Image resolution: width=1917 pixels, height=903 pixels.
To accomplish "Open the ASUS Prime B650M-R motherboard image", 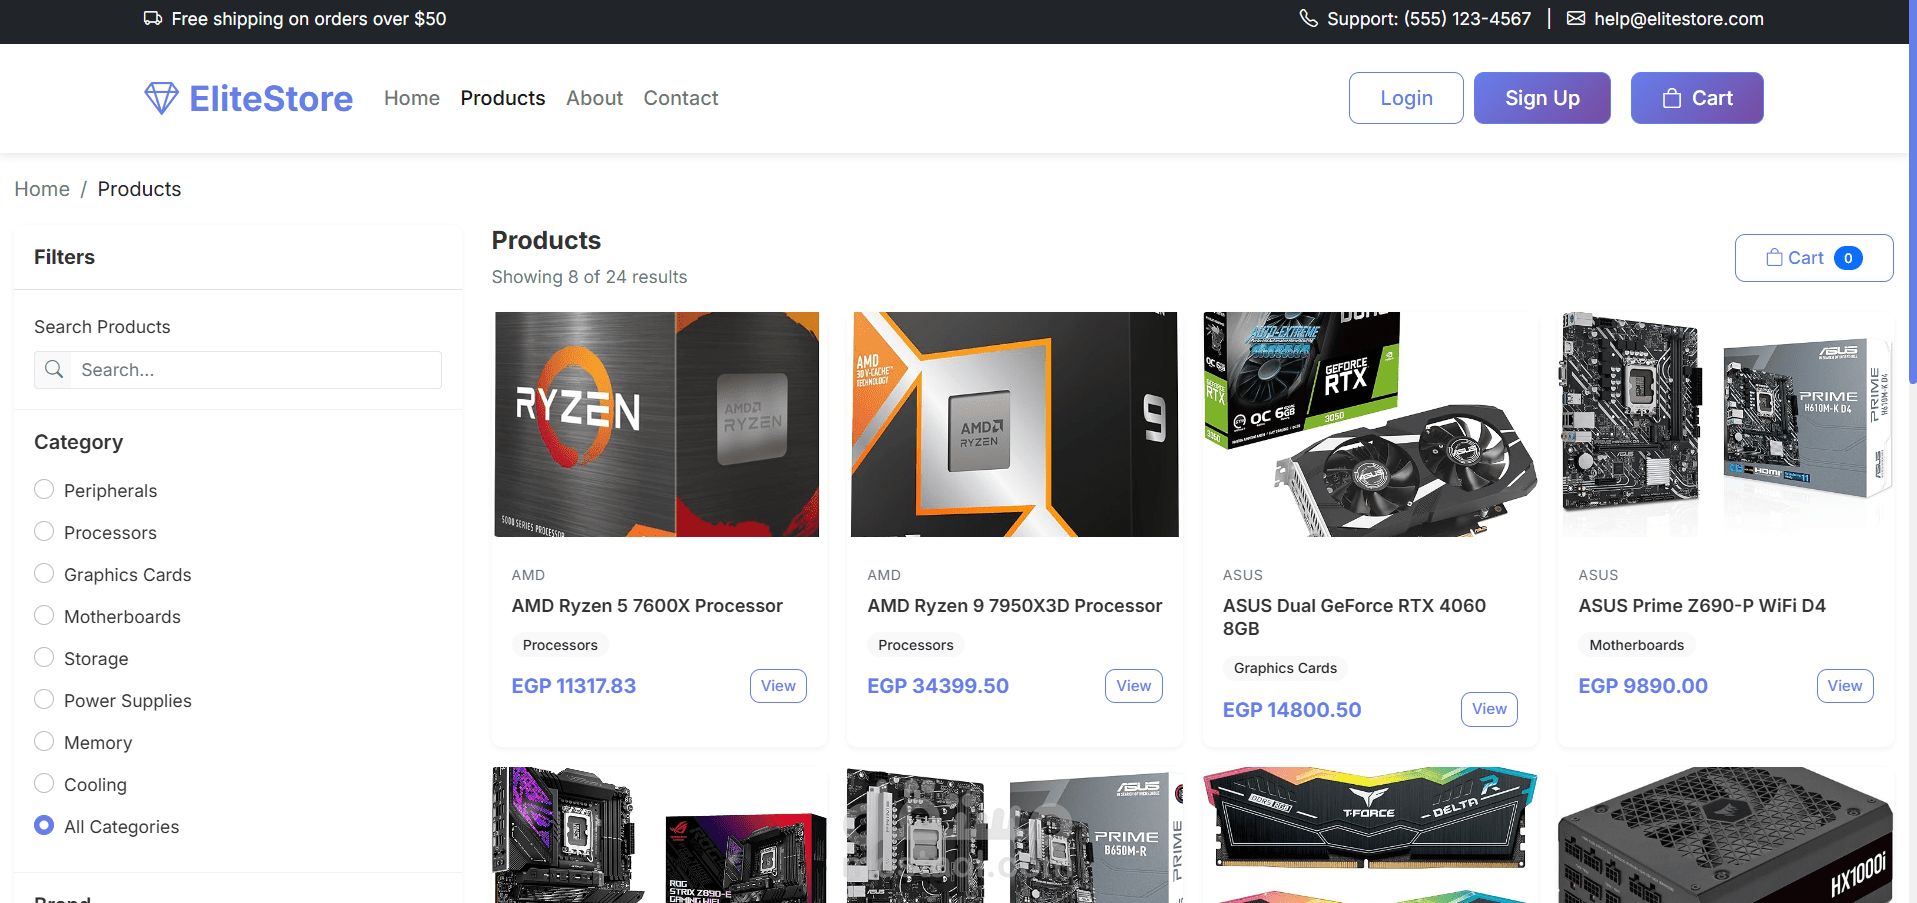I will point(1014,835).
